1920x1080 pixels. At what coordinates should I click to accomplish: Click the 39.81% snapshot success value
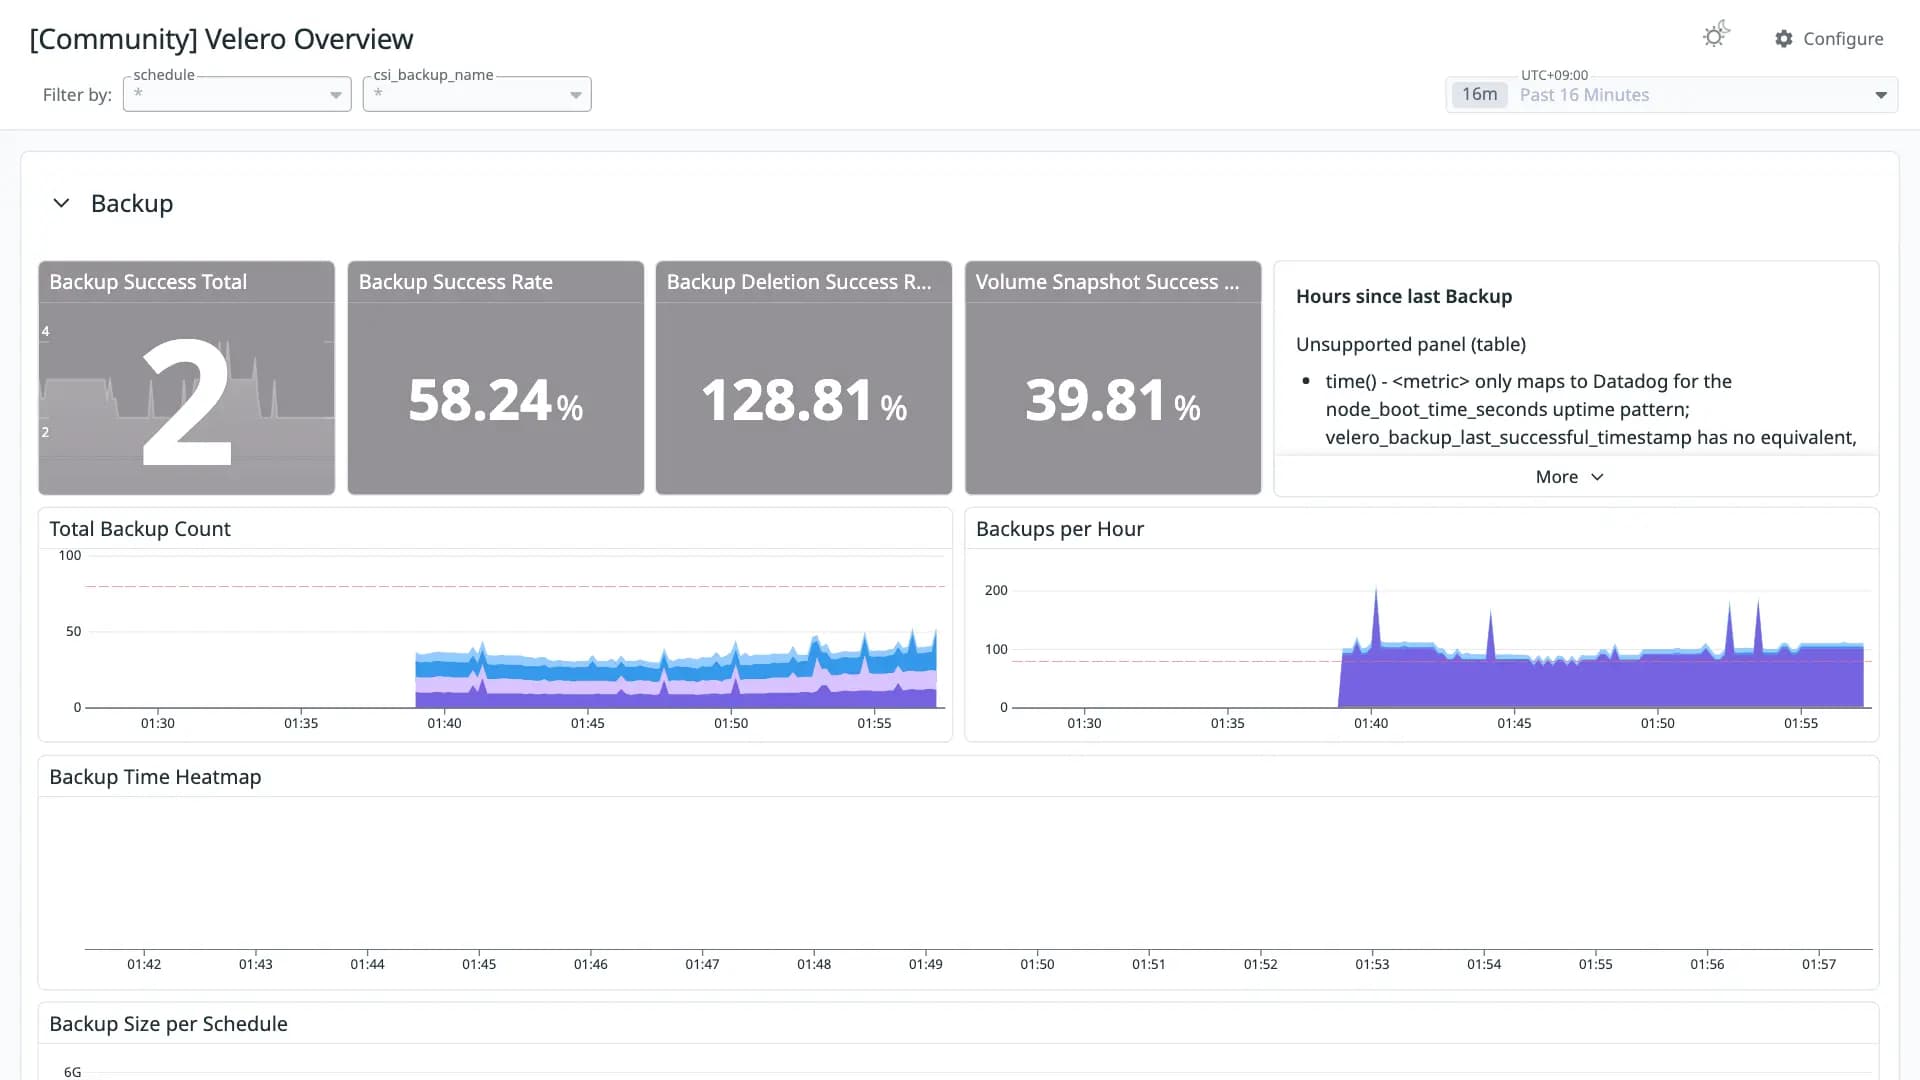(x=1113, y=400)
